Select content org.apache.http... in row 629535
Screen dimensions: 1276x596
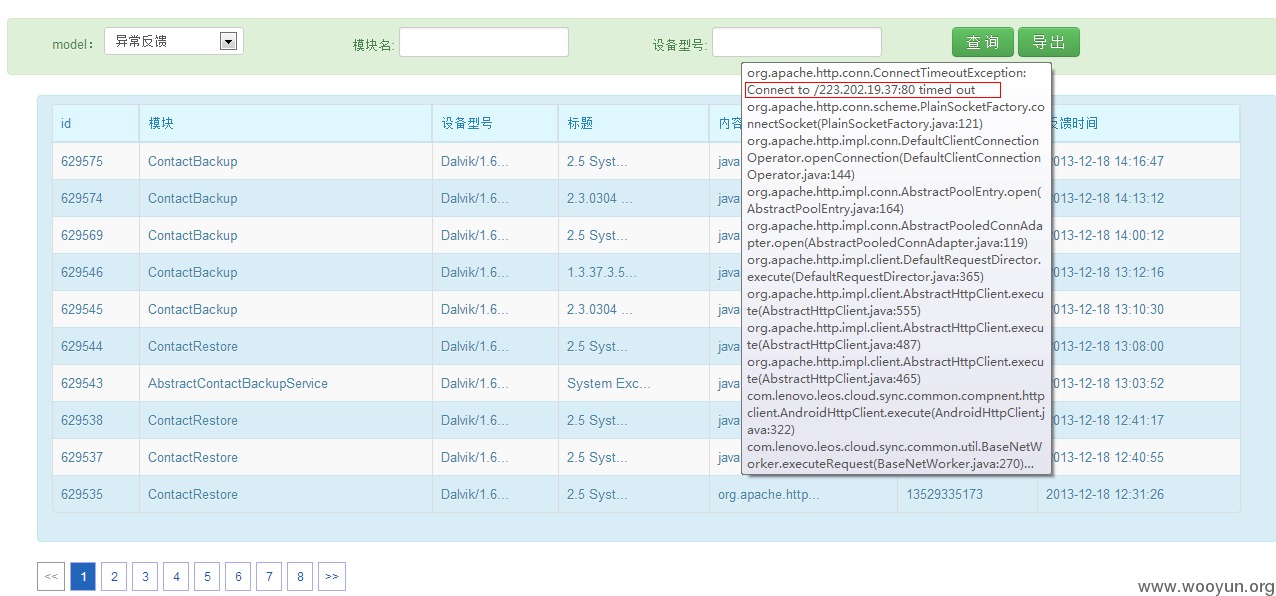coord(769,494)
